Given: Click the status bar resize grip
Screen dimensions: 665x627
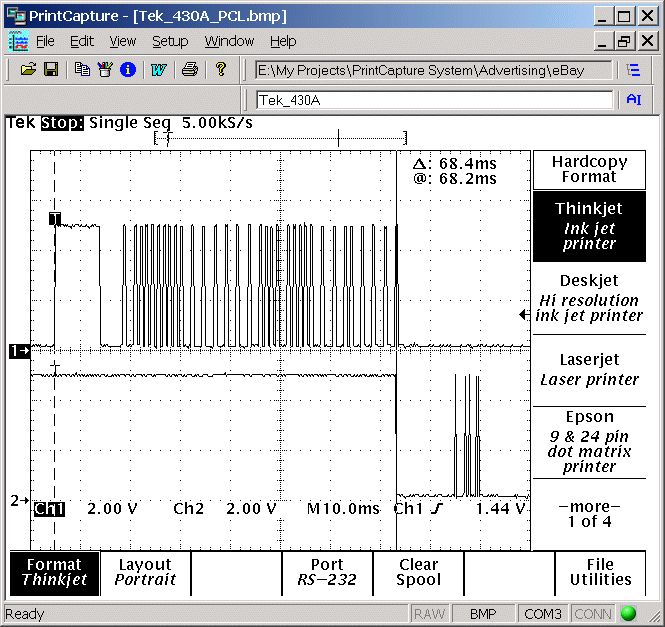Looking at the screenshot, I should coord(654,616).
